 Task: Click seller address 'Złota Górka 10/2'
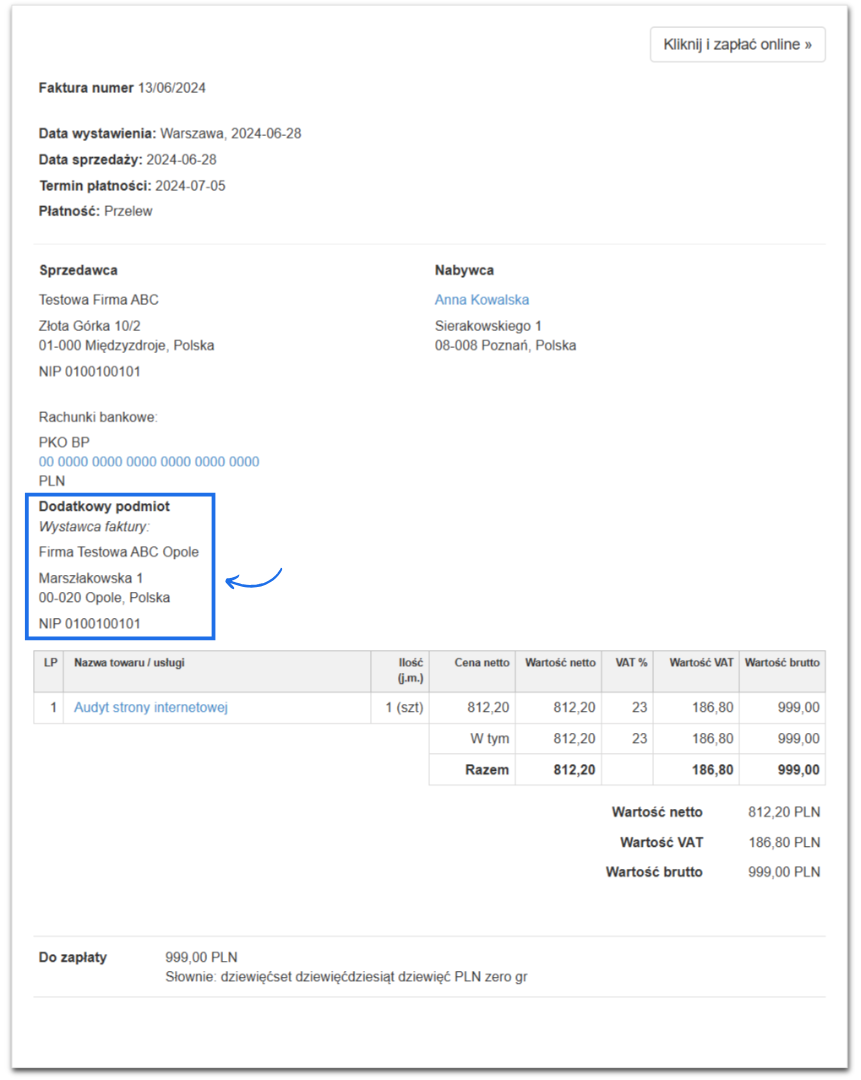(x=90, y=326)
